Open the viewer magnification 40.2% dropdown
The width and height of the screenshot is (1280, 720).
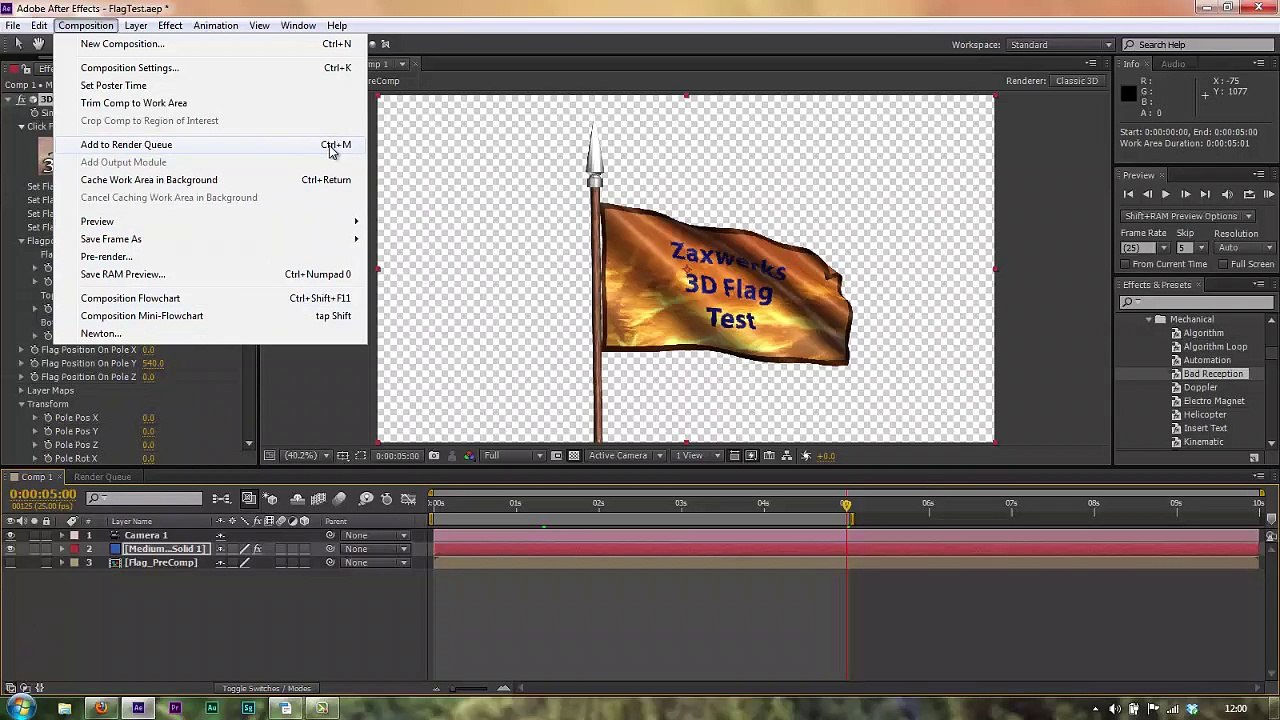tap(307, 456)
